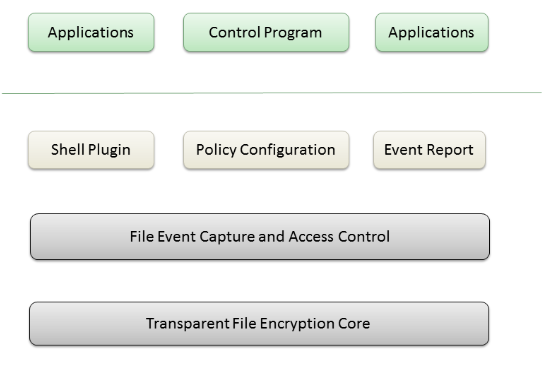The height and width of the screenshot is (368, 552).
Task: Click Transparent File Encryption Core bar
Action: [x=259, y=324]
